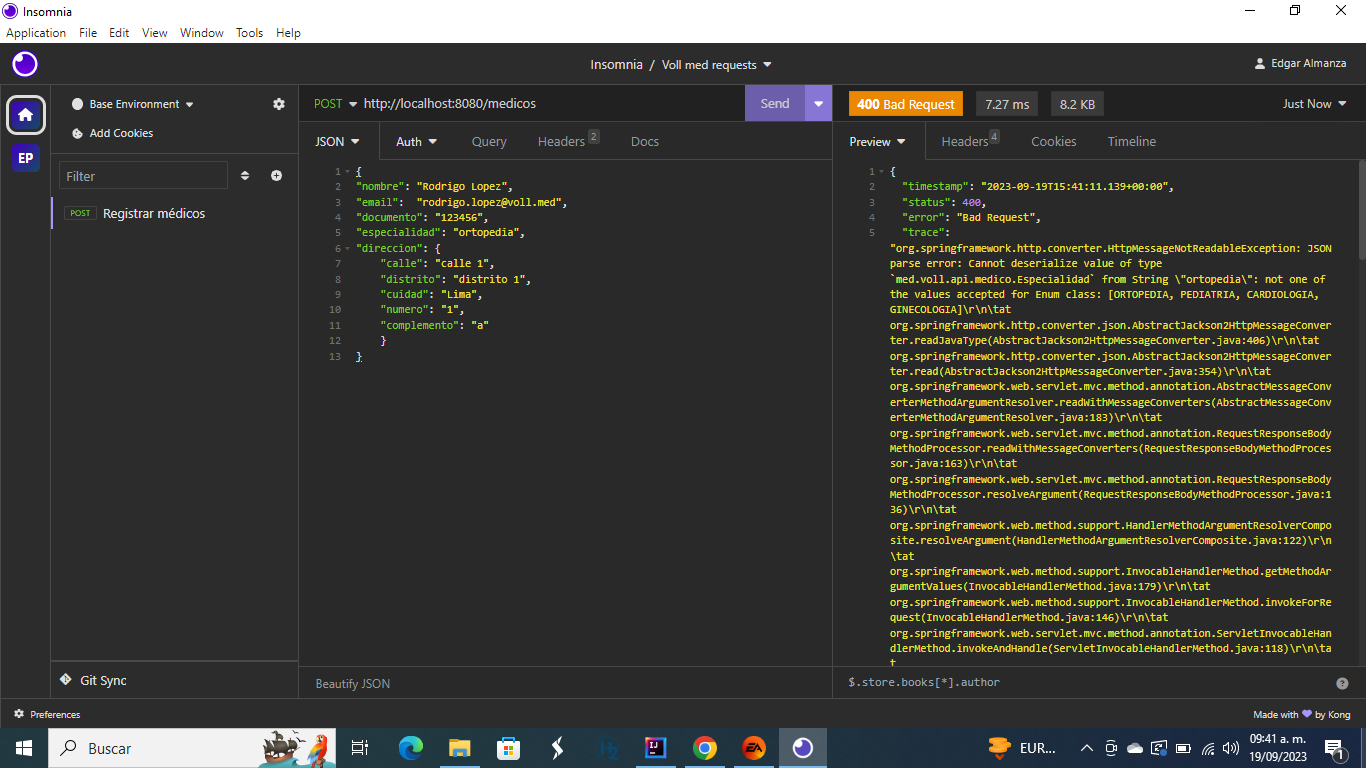Open Windows Start menu
This screenshot has height=768, width=1366.
(23, 748)
